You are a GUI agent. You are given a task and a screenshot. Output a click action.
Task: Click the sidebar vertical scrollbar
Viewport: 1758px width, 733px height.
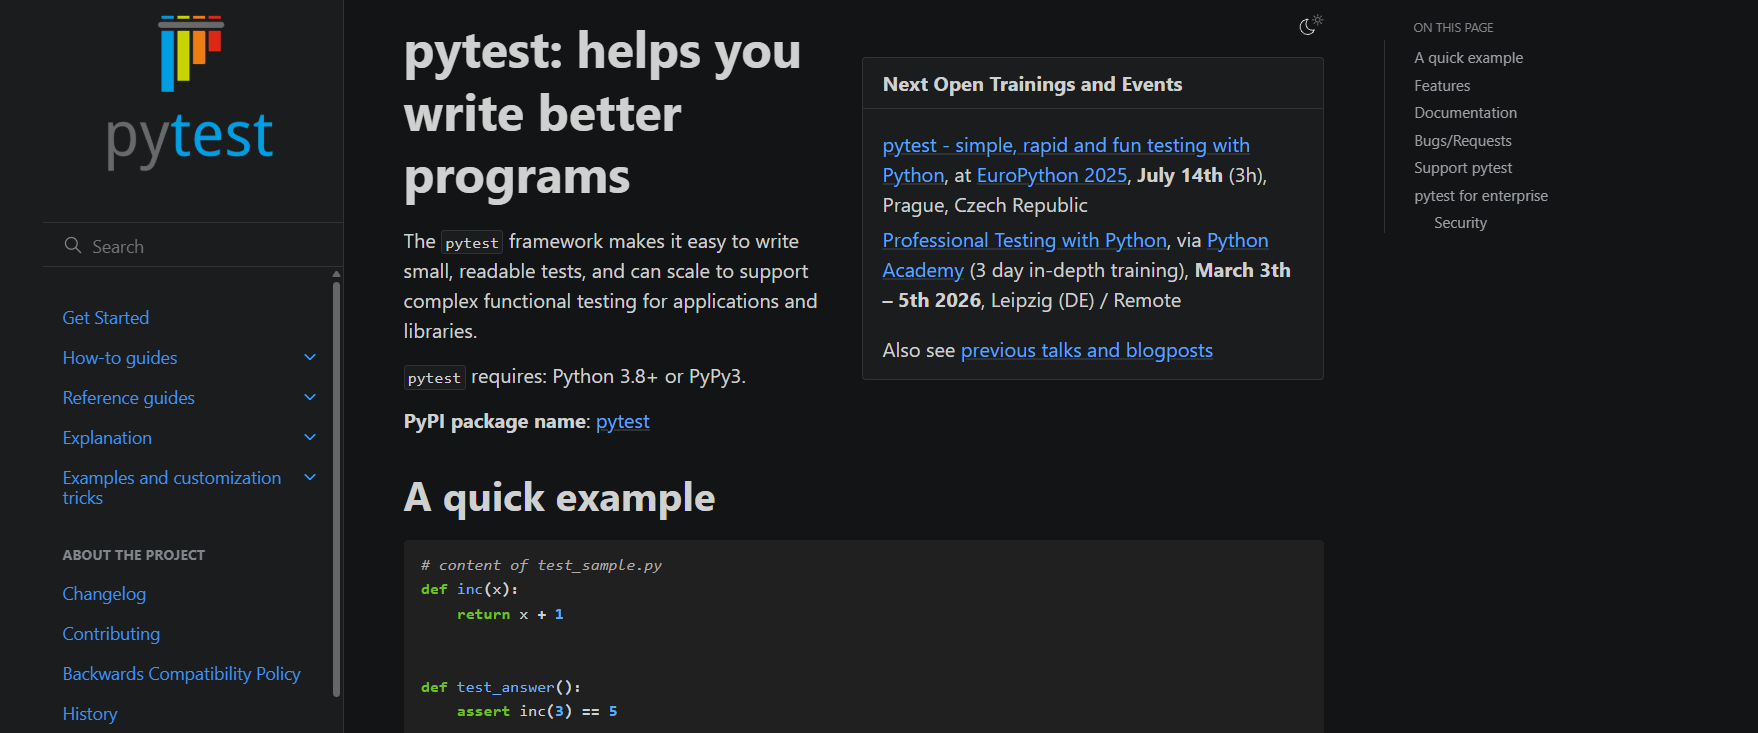336,488
